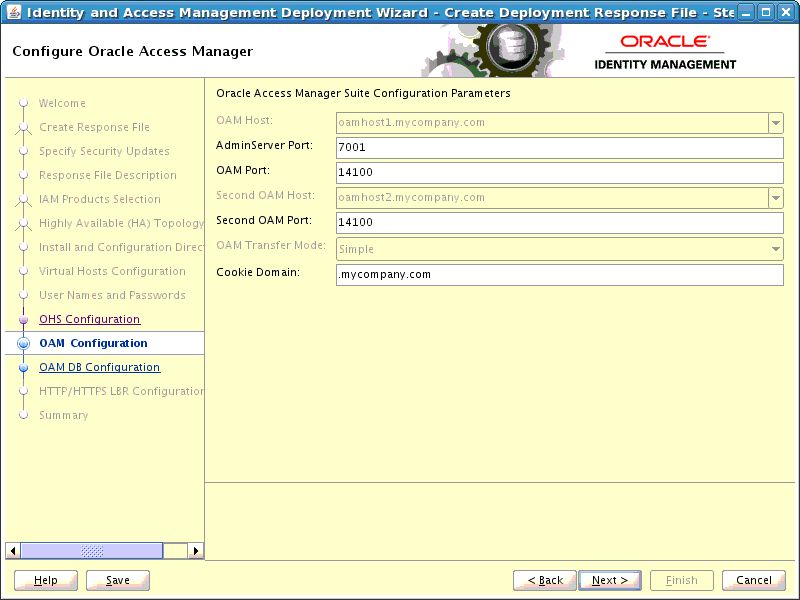
Task: Click the AdminServer Port field
Action: (x=560, y=148)
